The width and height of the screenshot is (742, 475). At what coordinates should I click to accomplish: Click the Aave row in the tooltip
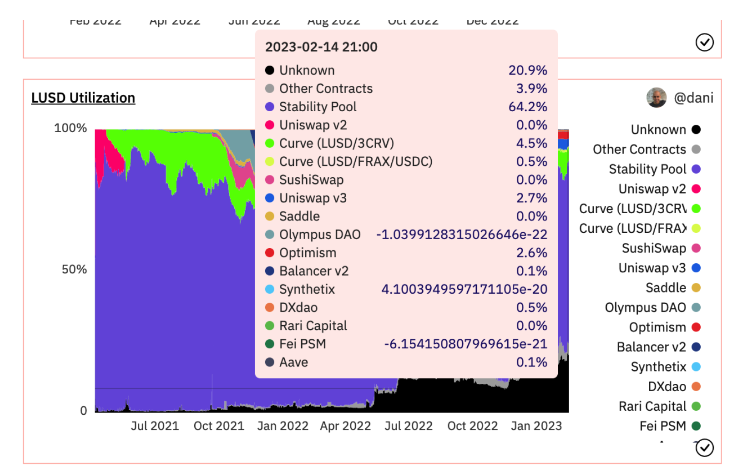click(406, 362)
